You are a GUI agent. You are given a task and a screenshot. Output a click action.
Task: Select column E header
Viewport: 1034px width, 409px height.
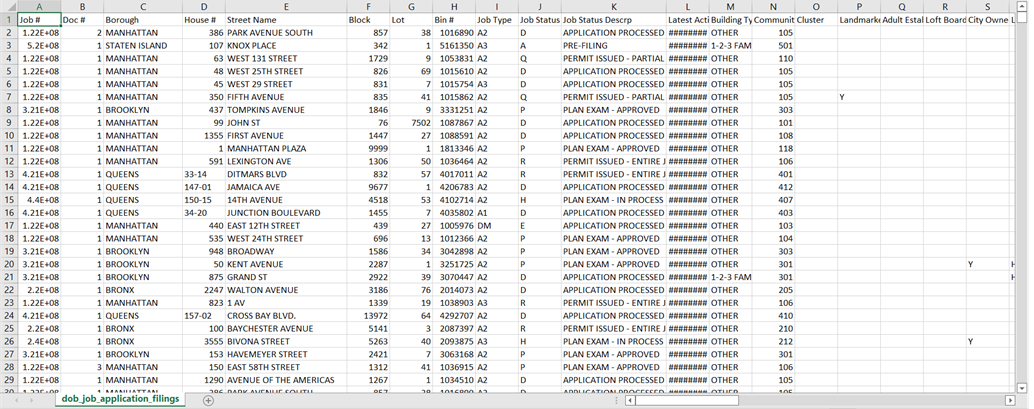[x=286, y=7]
